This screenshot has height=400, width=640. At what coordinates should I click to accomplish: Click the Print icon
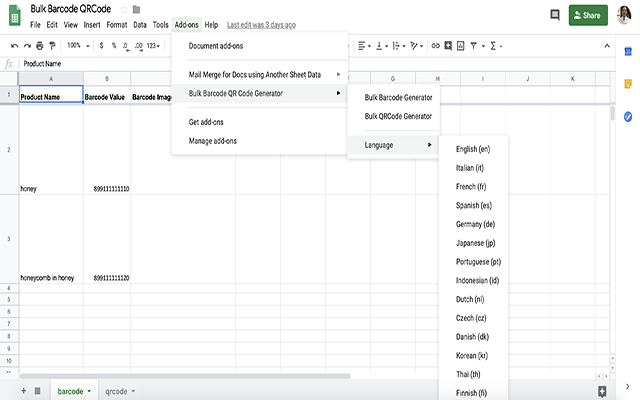(x=40, y=46)
